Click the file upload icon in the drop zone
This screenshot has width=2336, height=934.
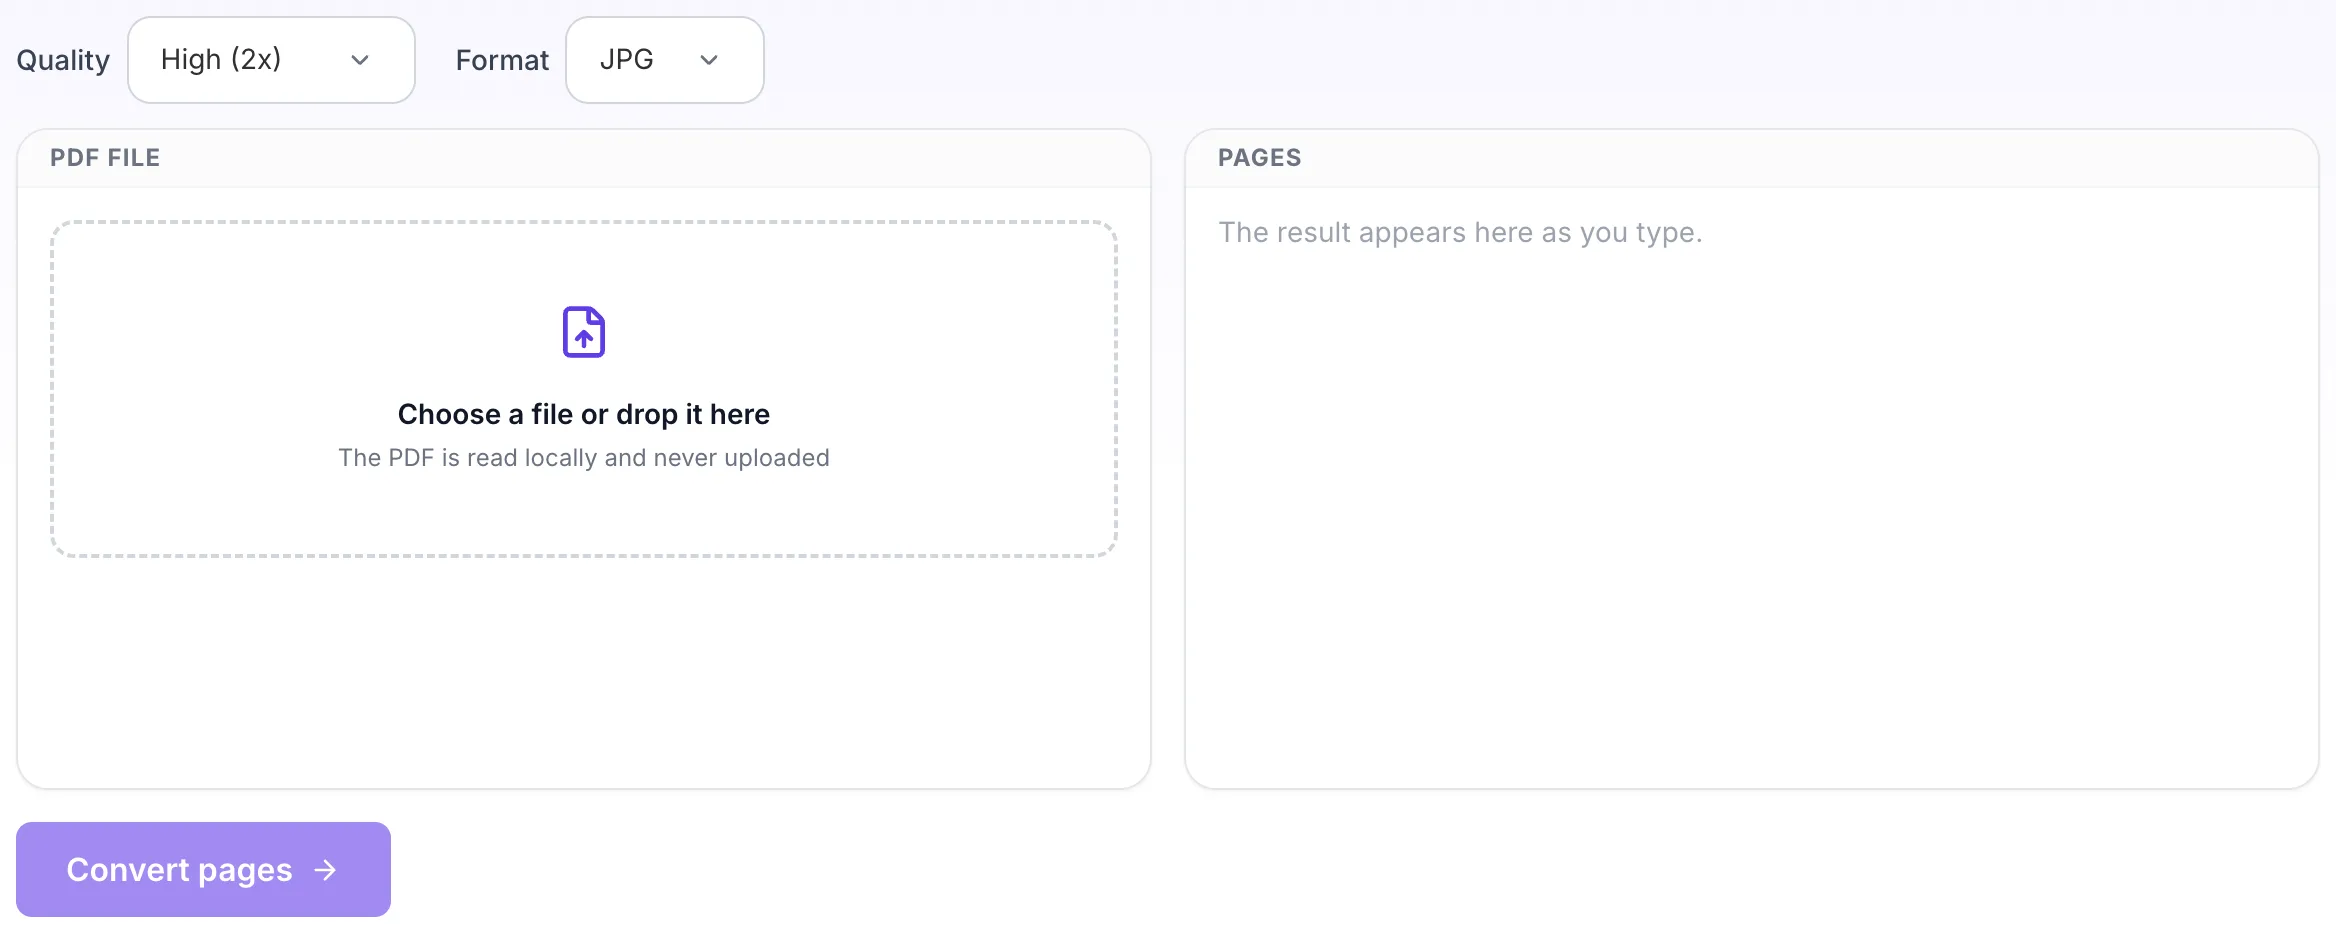(584, 332)
